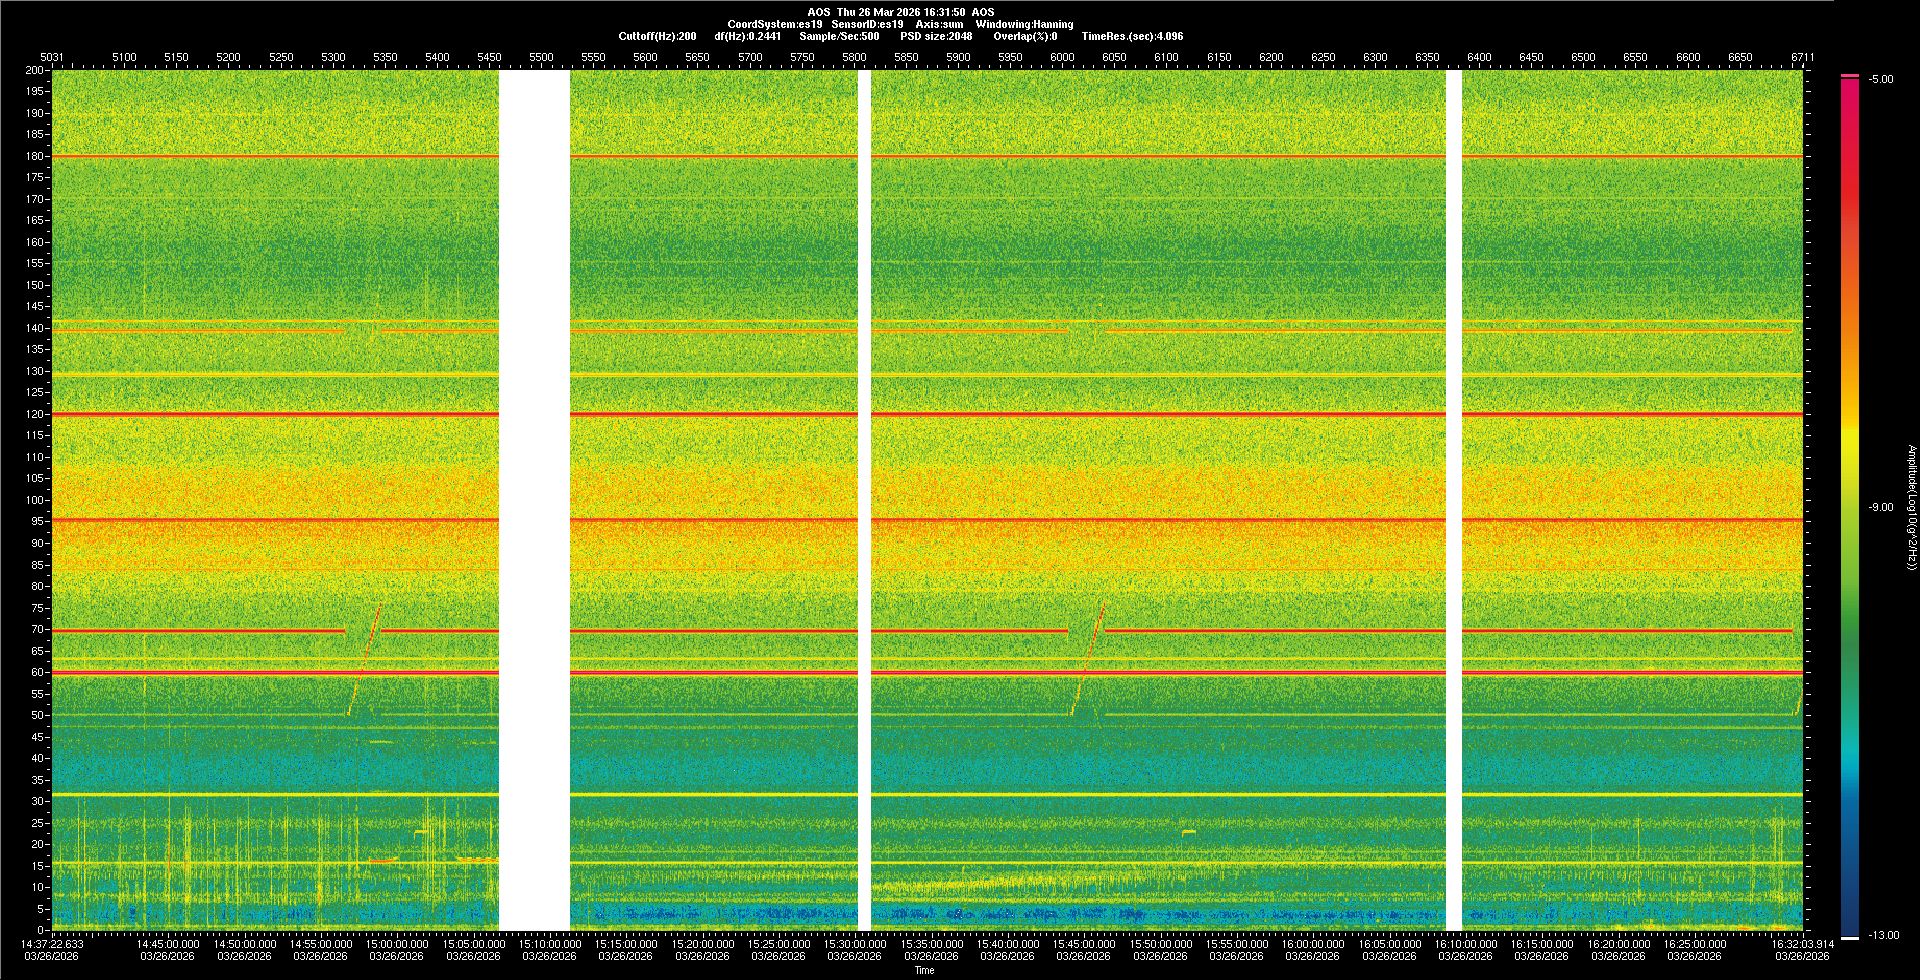Click the TimeRes.(sec):4.096 parameter text
1920x980 pixels.
1132,36
